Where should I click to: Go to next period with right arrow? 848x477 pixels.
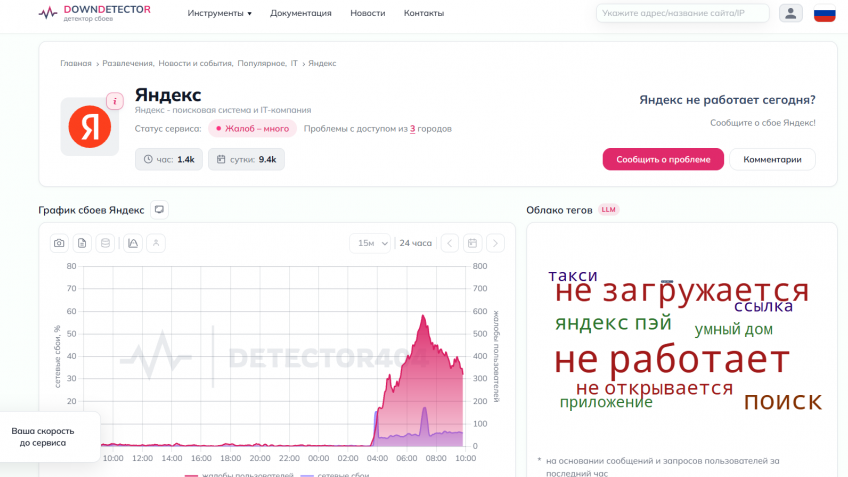(x=495, y=243)
